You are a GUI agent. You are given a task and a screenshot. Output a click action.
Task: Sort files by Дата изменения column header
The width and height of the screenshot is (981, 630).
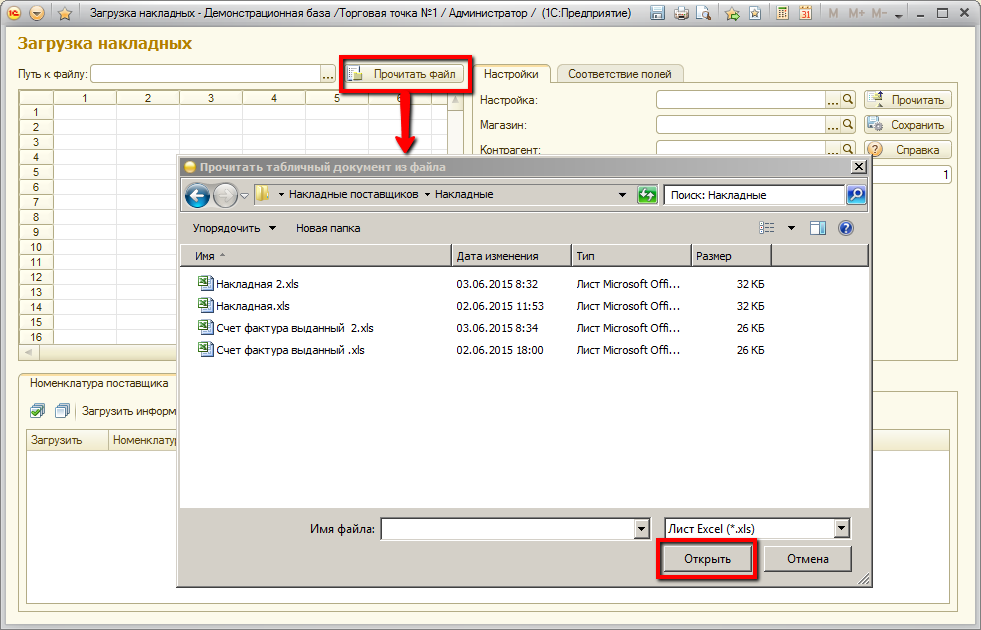510,256
